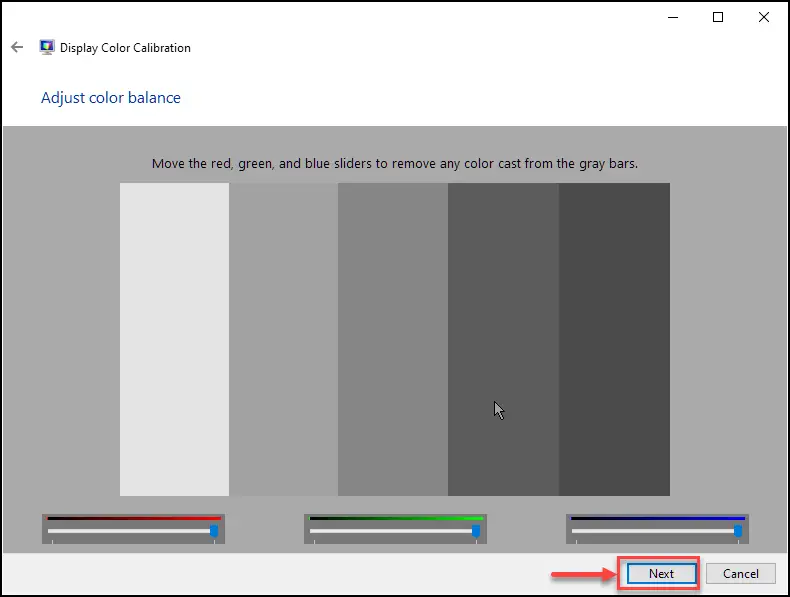Click the middle of the red slider track
790x597 pixels.
134,531
